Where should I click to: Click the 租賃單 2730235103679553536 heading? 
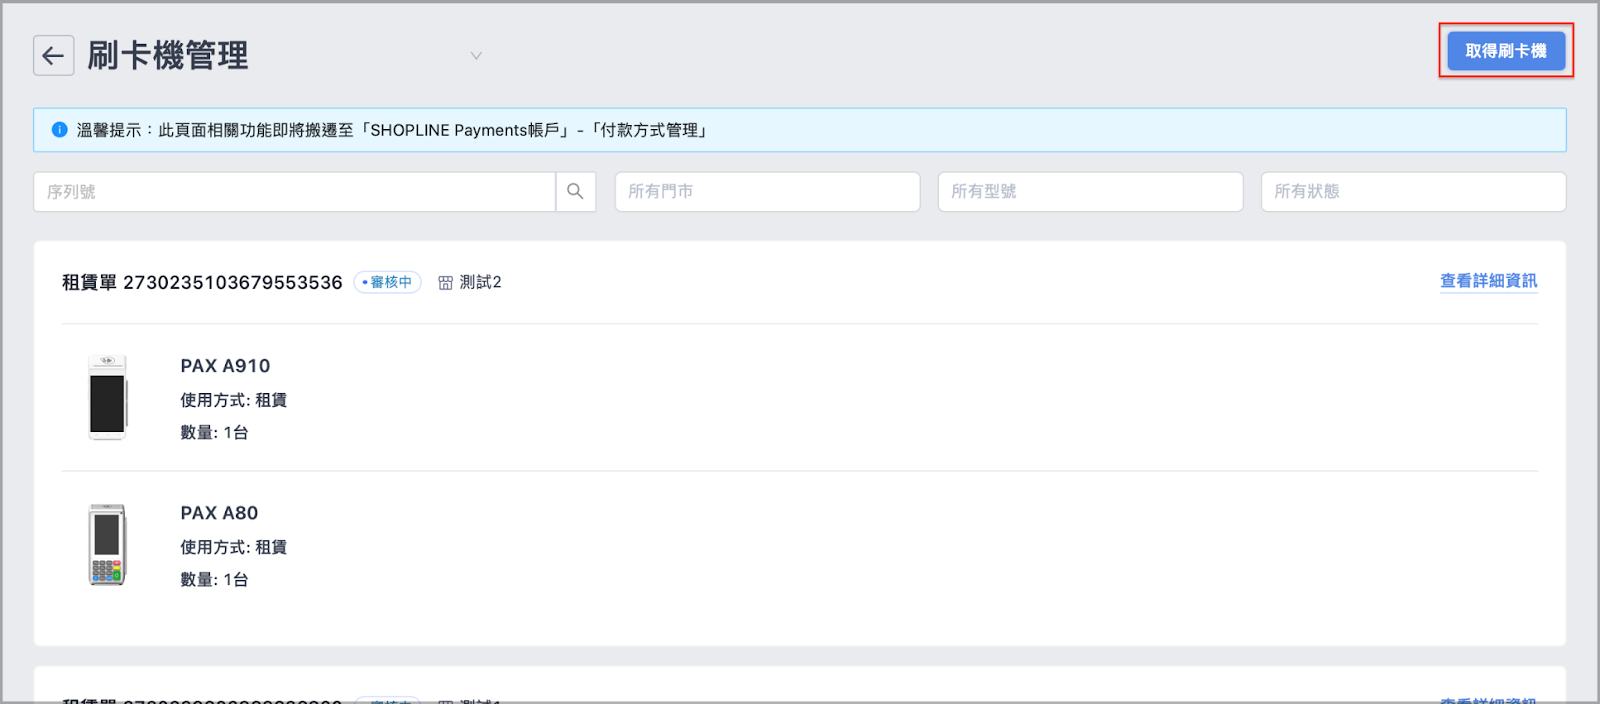click(x=202, y=283)
